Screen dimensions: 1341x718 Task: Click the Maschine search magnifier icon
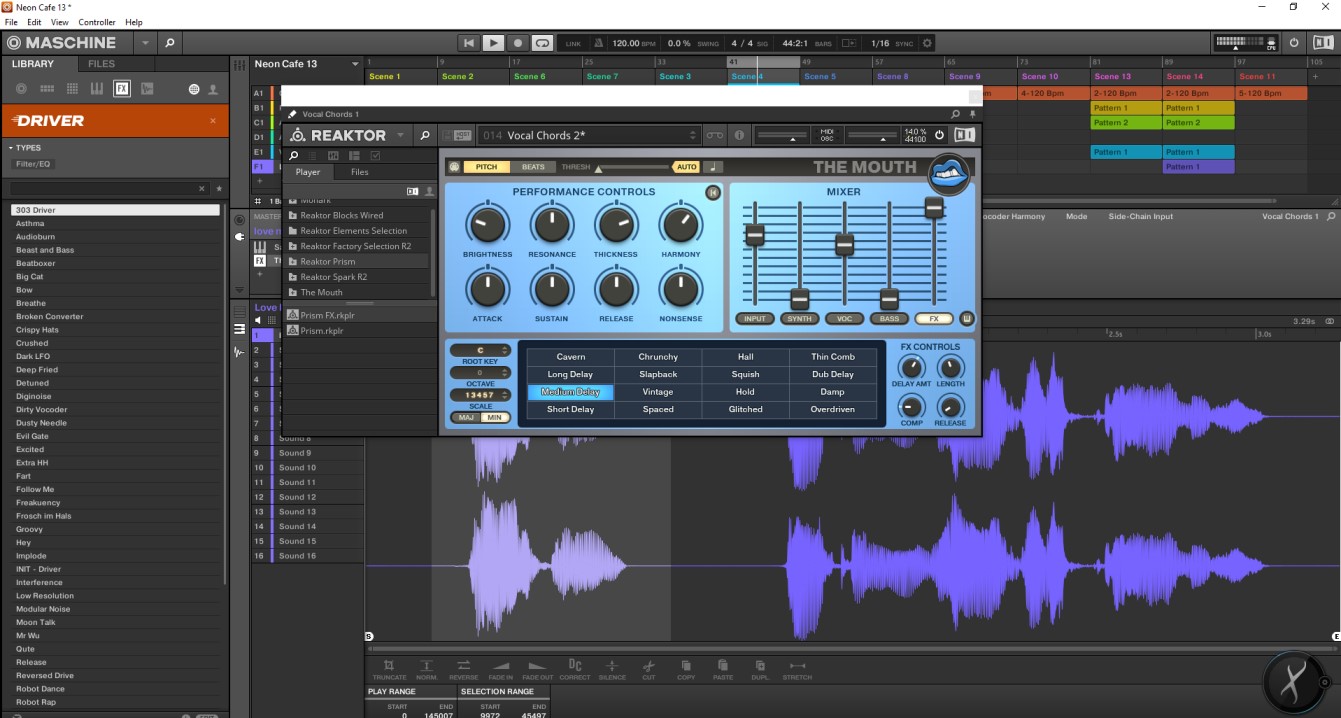tap(169, 43)
